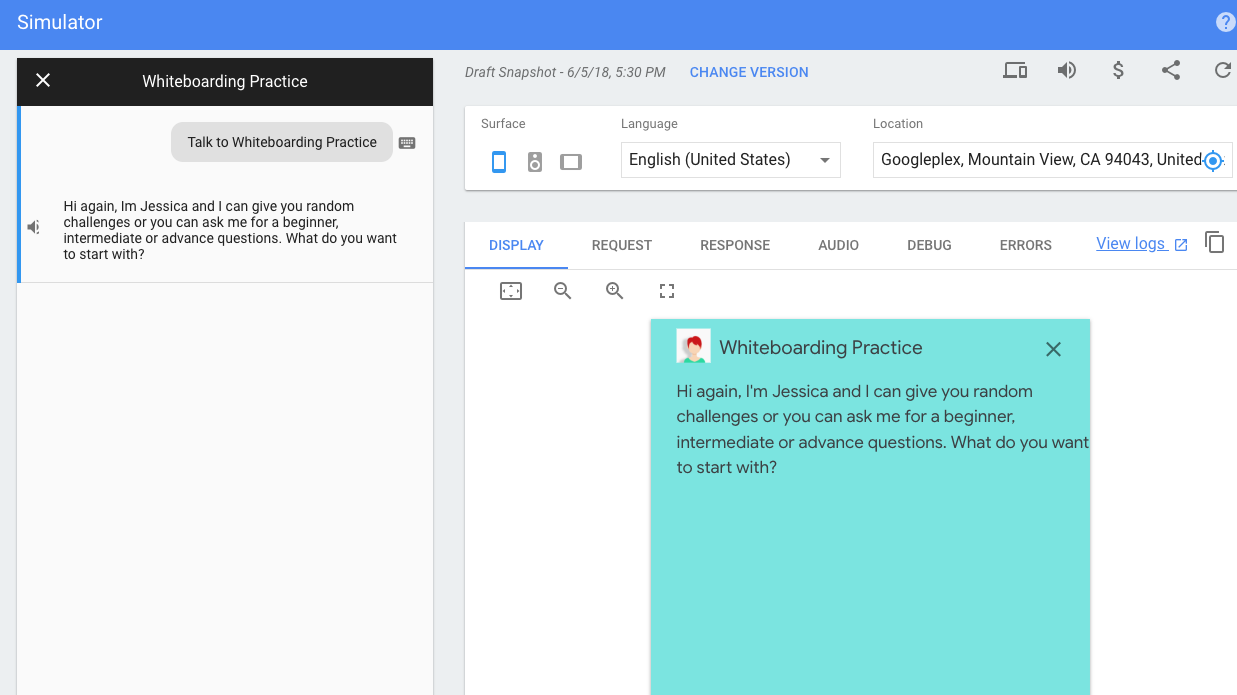Switch to the ERRORS tab

click(x=1026, y=245)
